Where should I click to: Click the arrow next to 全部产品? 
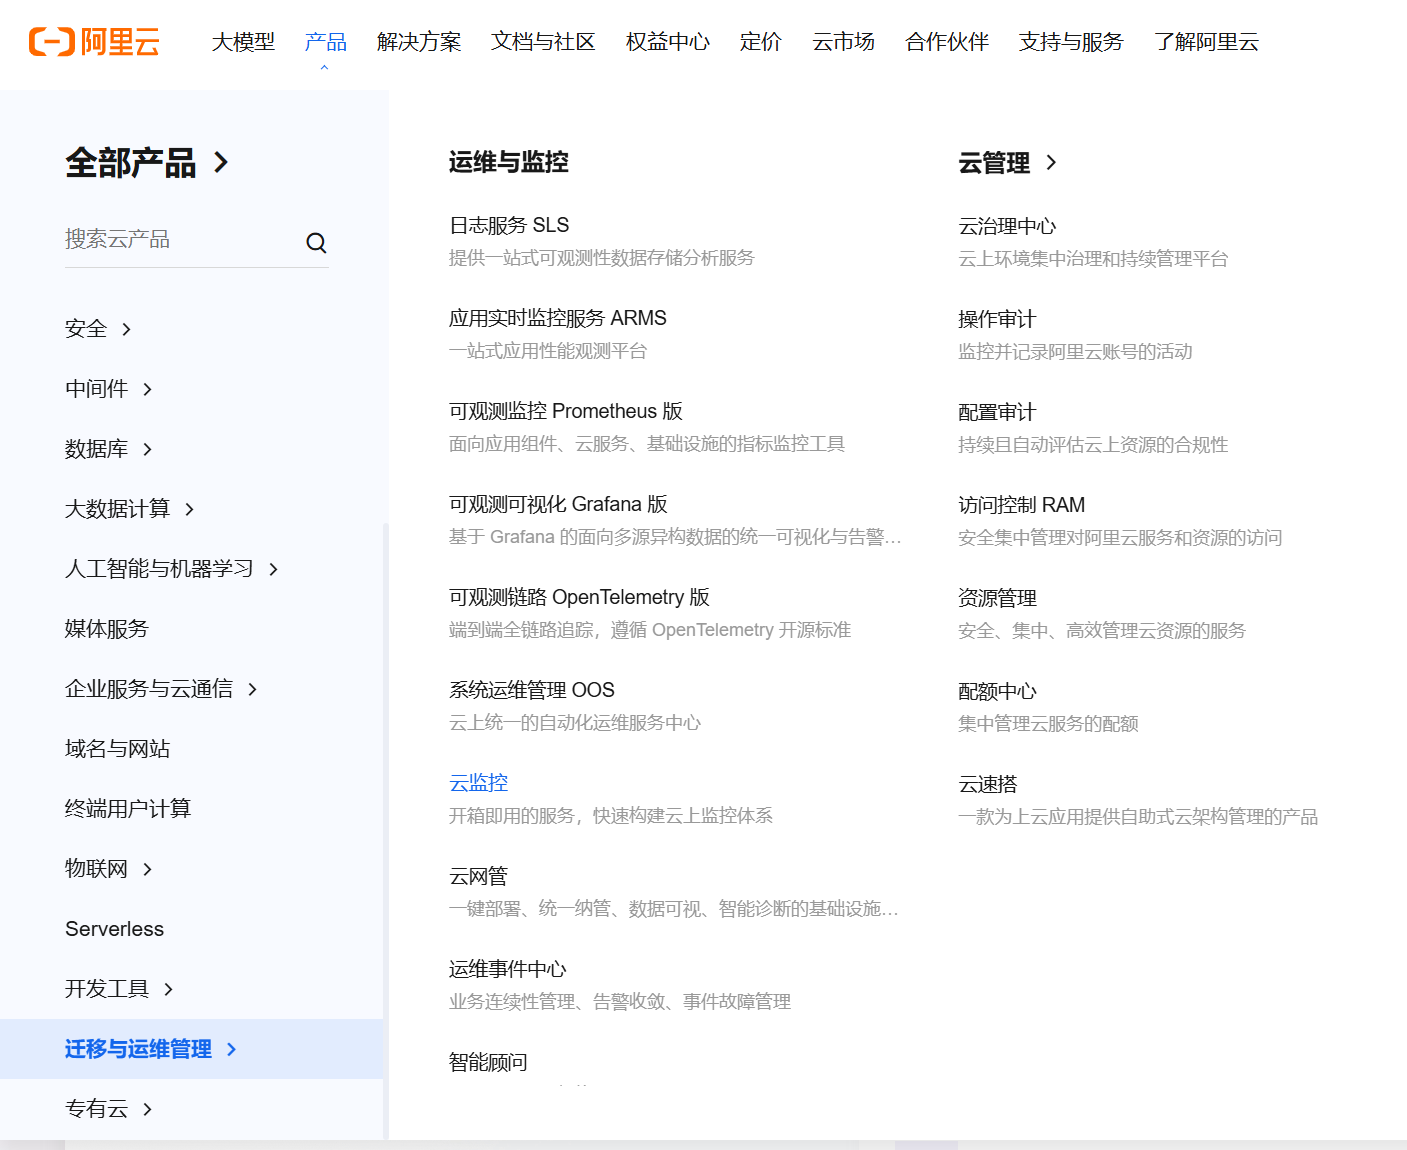pyautogui.click(x=221, y=162)
